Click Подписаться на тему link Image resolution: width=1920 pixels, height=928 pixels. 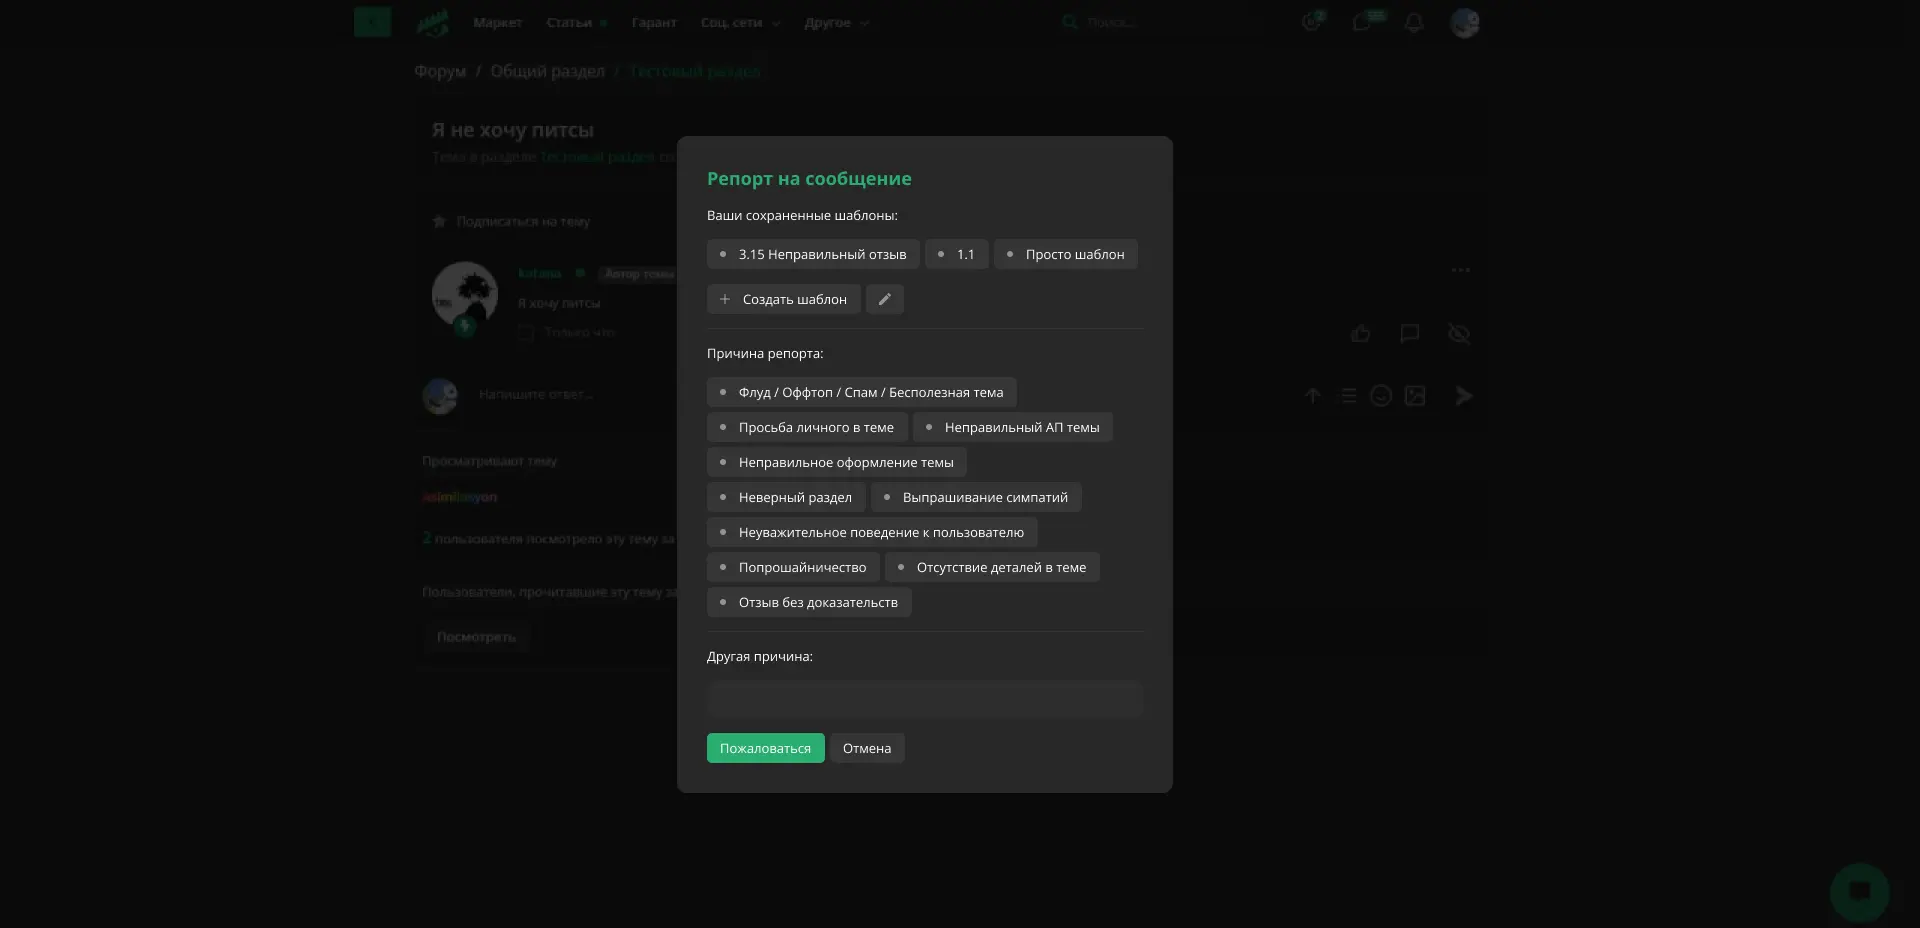click(523, 221)
